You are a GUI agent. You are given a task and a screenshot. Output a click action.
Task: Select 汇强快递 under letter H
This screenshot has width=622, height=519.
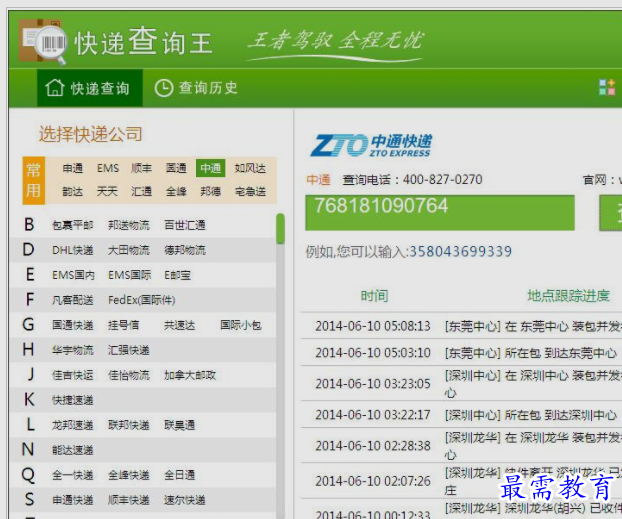129,350
